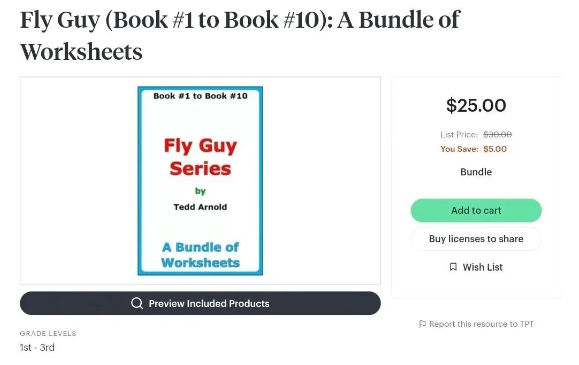Click the List Price label

(x=459, y=134)
